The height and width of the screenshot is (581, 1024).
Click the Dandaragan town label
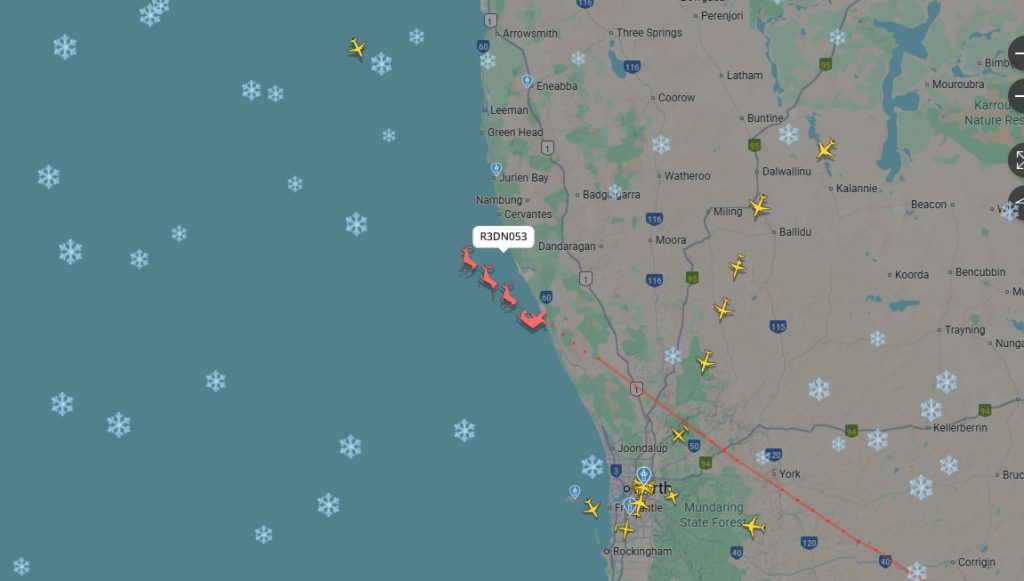[567, 246]
